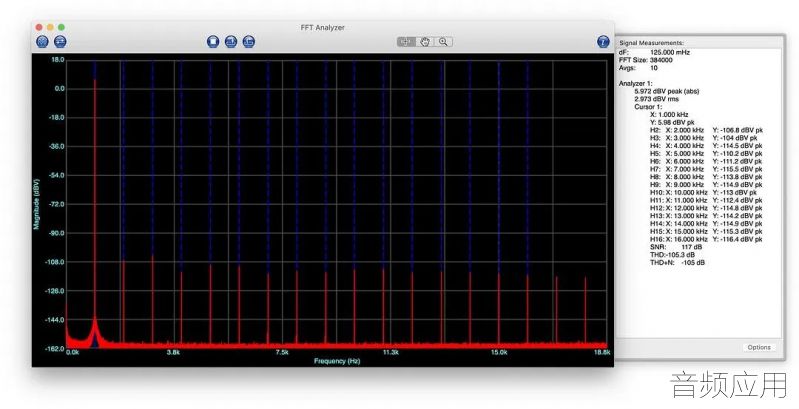Screen dimensions: 799x409
Task: Click the Avgs 10 entry
Action: (638, 68)
